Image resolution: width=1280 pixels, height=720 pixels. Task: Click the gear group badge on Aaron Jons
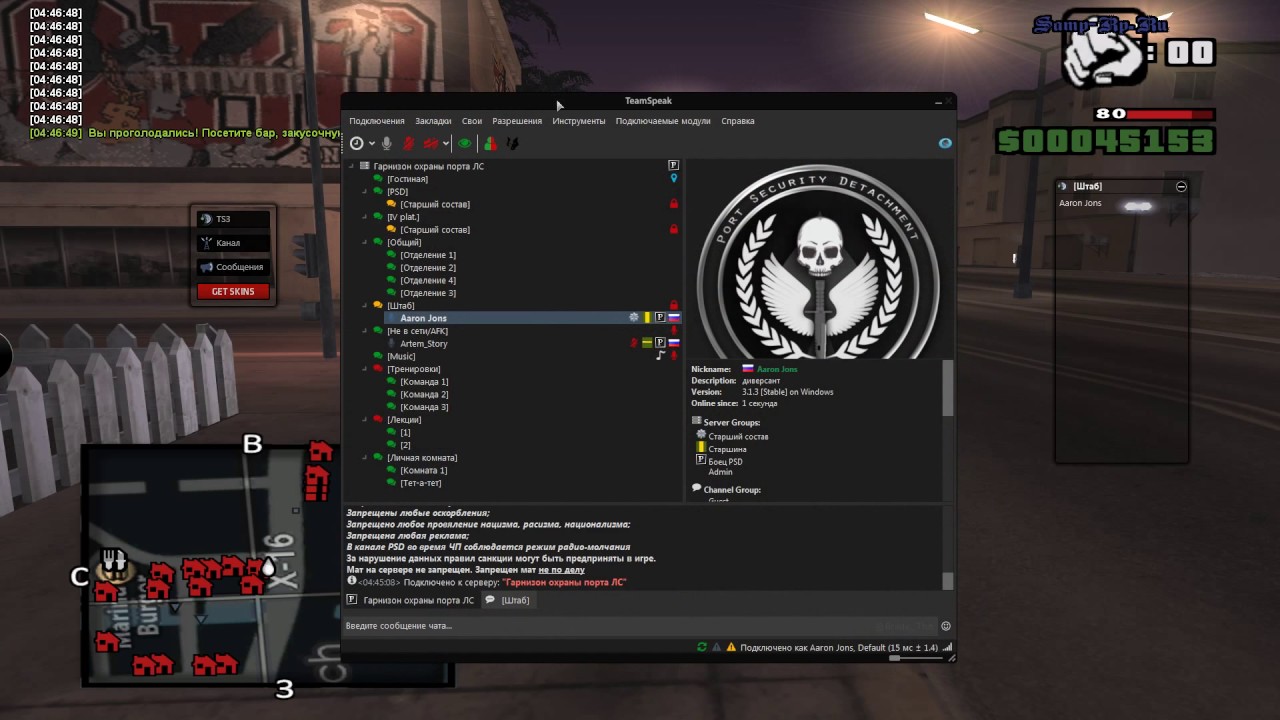633,317
